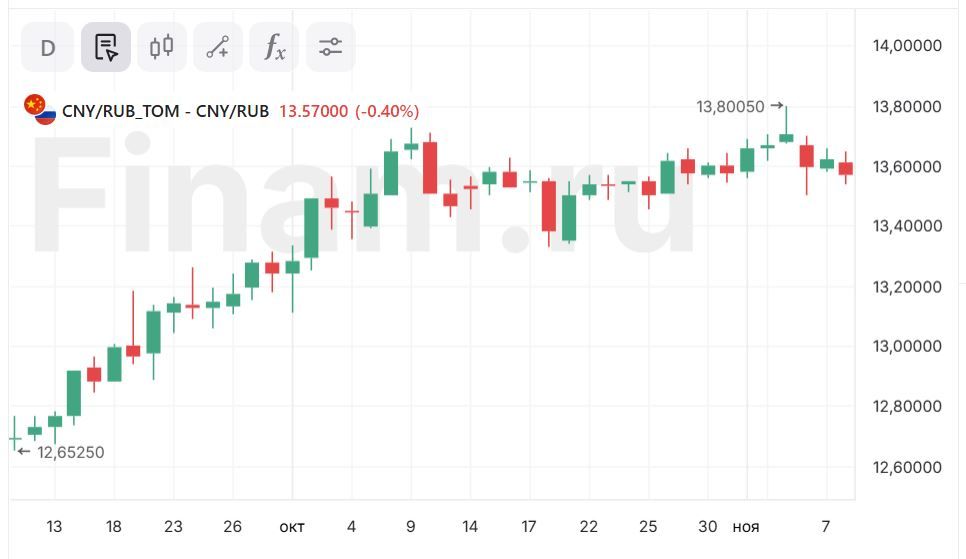
Task: Open the fx indicators menu
Action: (x=274, y=47)
